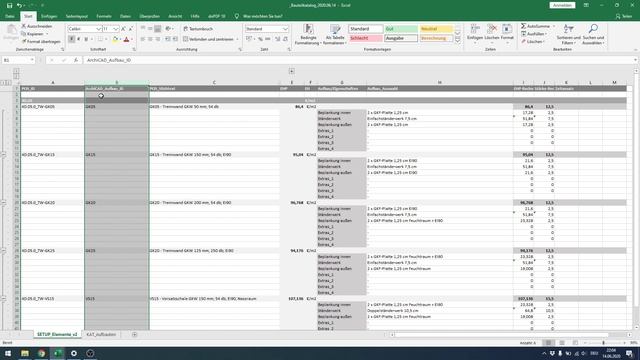640x360 pixels.
Task: Decrease the font size with the smaller A icon
Action: click(x=131, y=29)
